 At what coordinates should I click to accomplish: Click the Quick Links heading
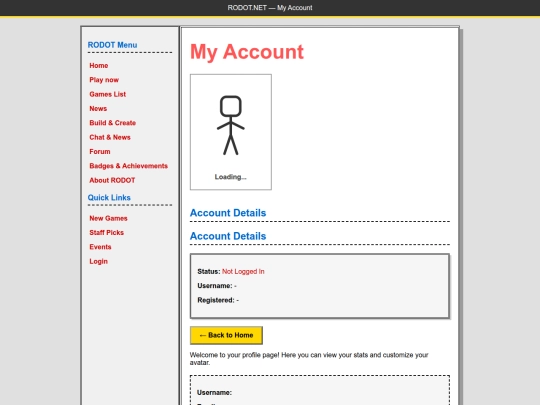(109, 198)
